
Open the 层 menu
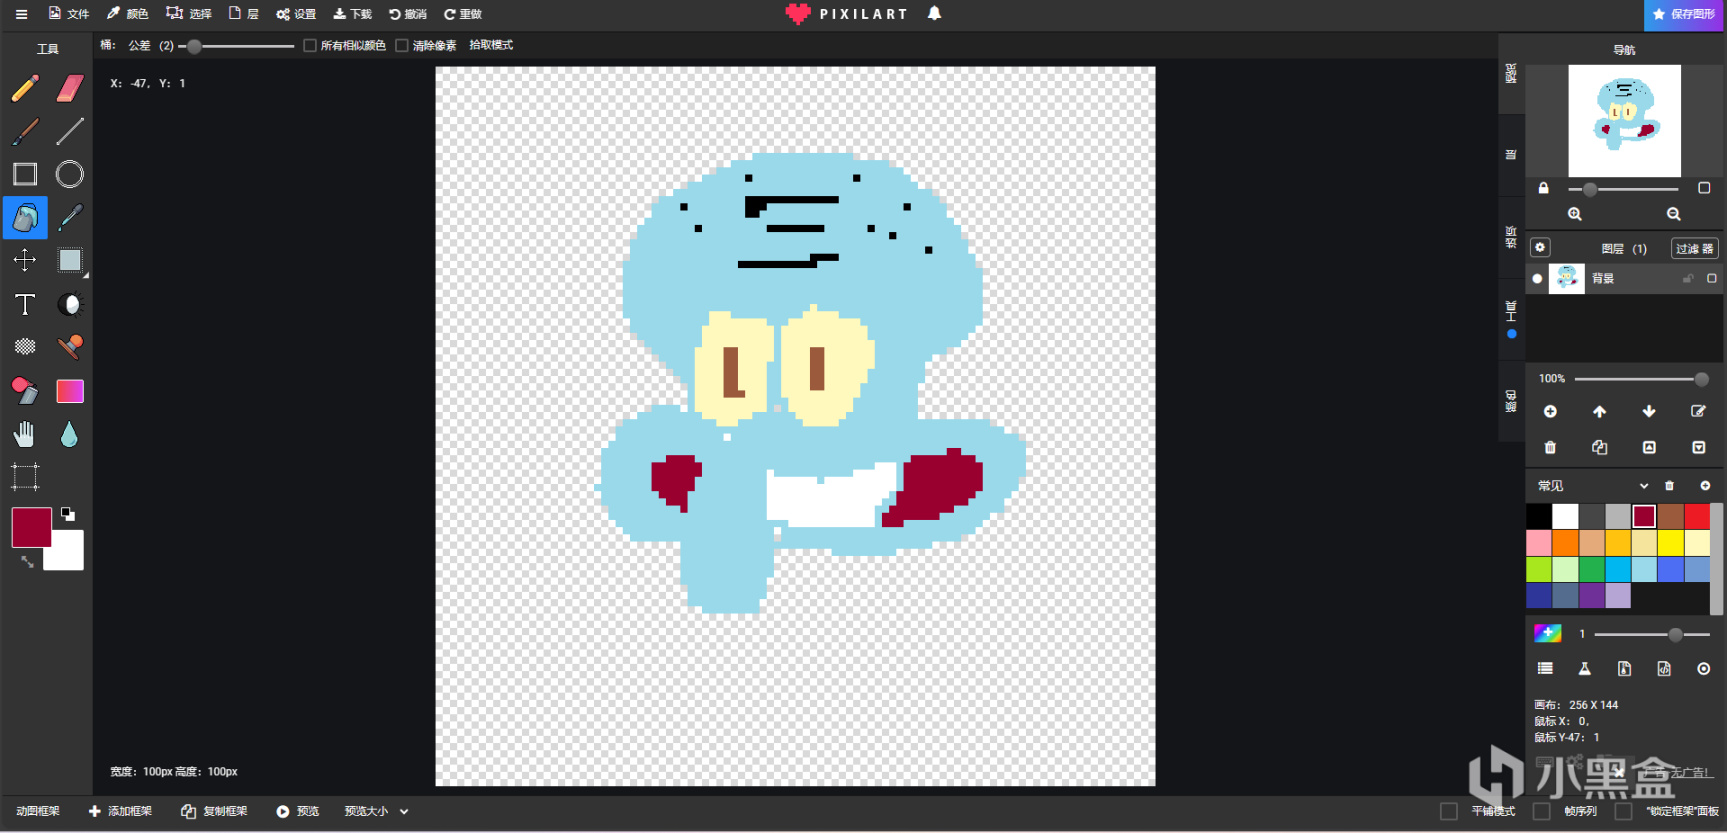click(x=243, y=14)
